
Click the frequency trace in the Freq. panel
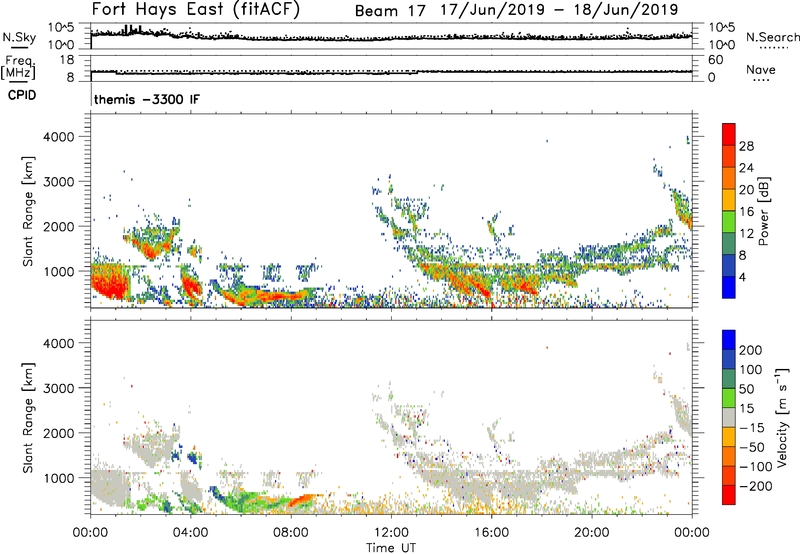391,72
